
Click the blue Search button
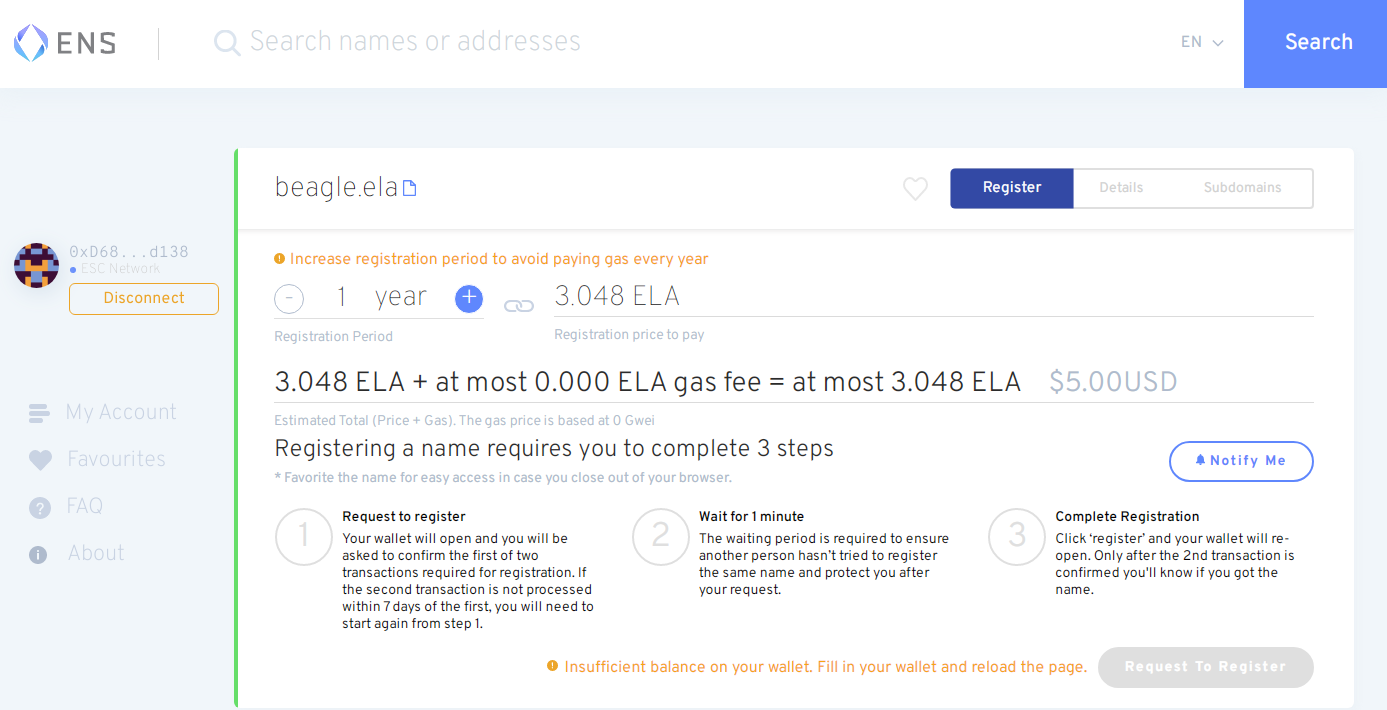(1317, 43)
